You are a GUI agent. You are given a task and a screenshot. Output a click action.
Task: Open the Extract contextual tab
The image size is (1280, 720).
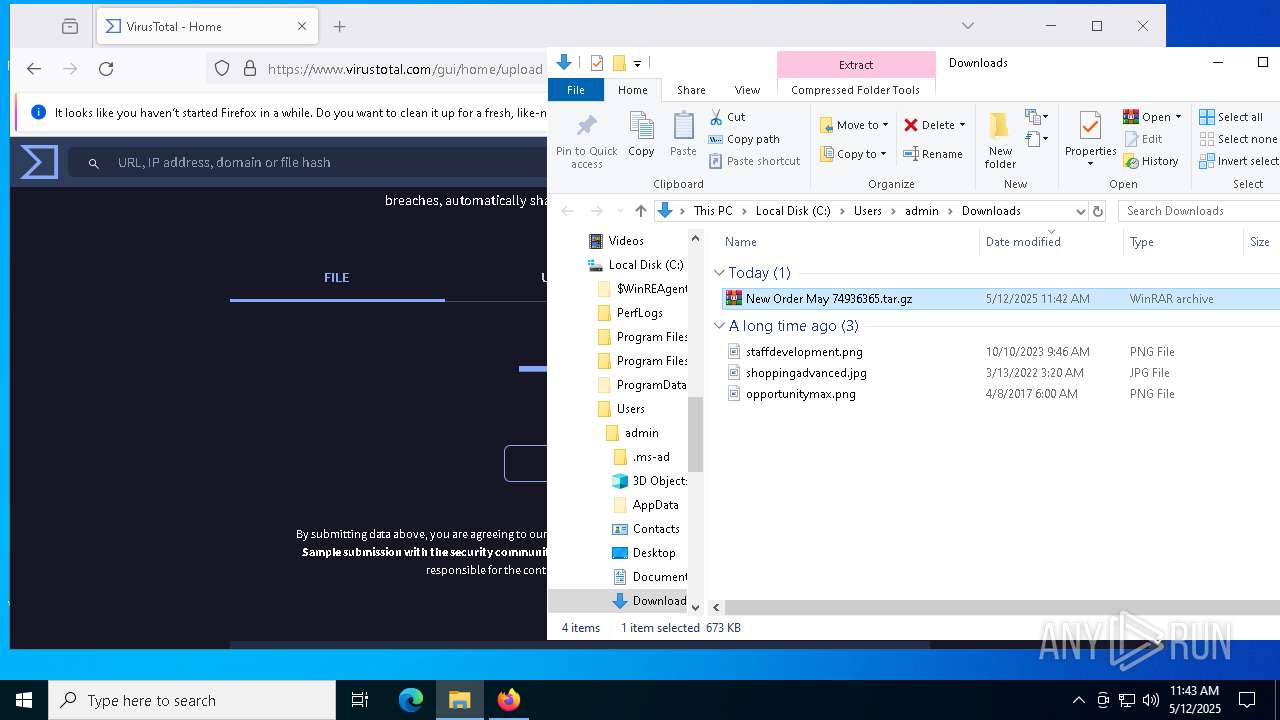pyautogui.click(x=856, y=65)
